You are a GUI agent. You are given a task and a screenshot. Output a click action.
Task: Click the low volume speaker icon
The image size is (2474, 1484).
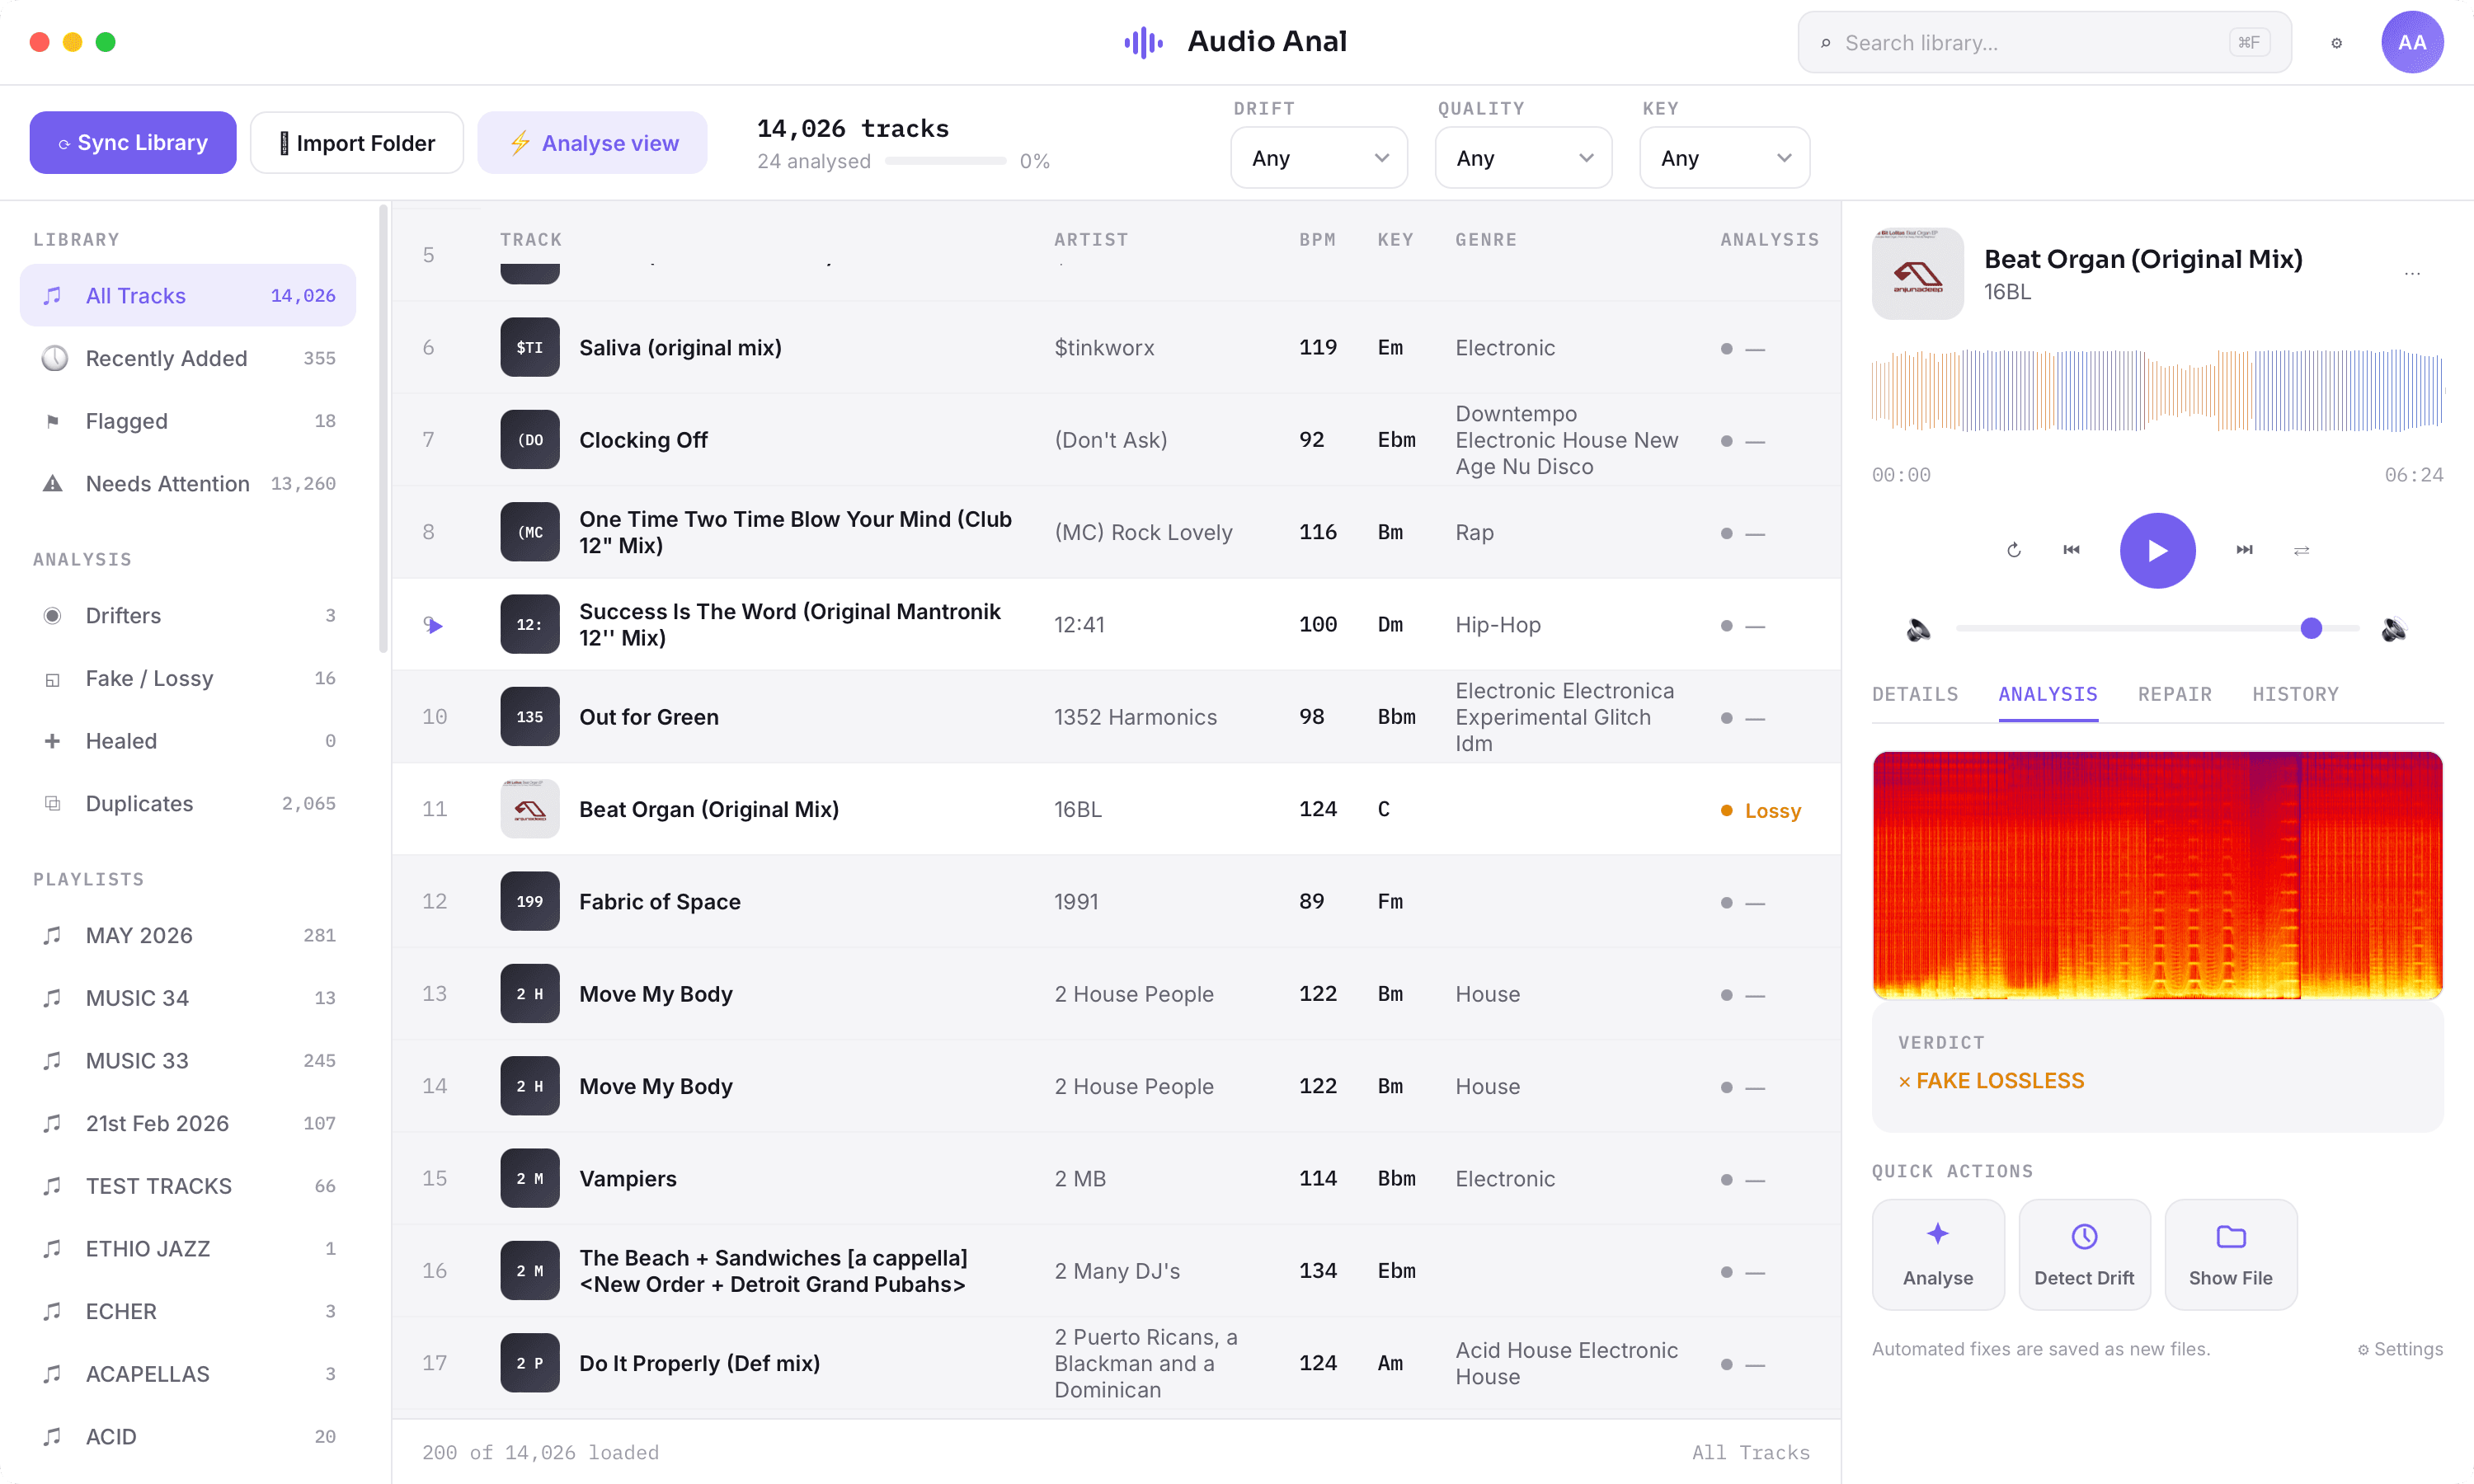1918,629
